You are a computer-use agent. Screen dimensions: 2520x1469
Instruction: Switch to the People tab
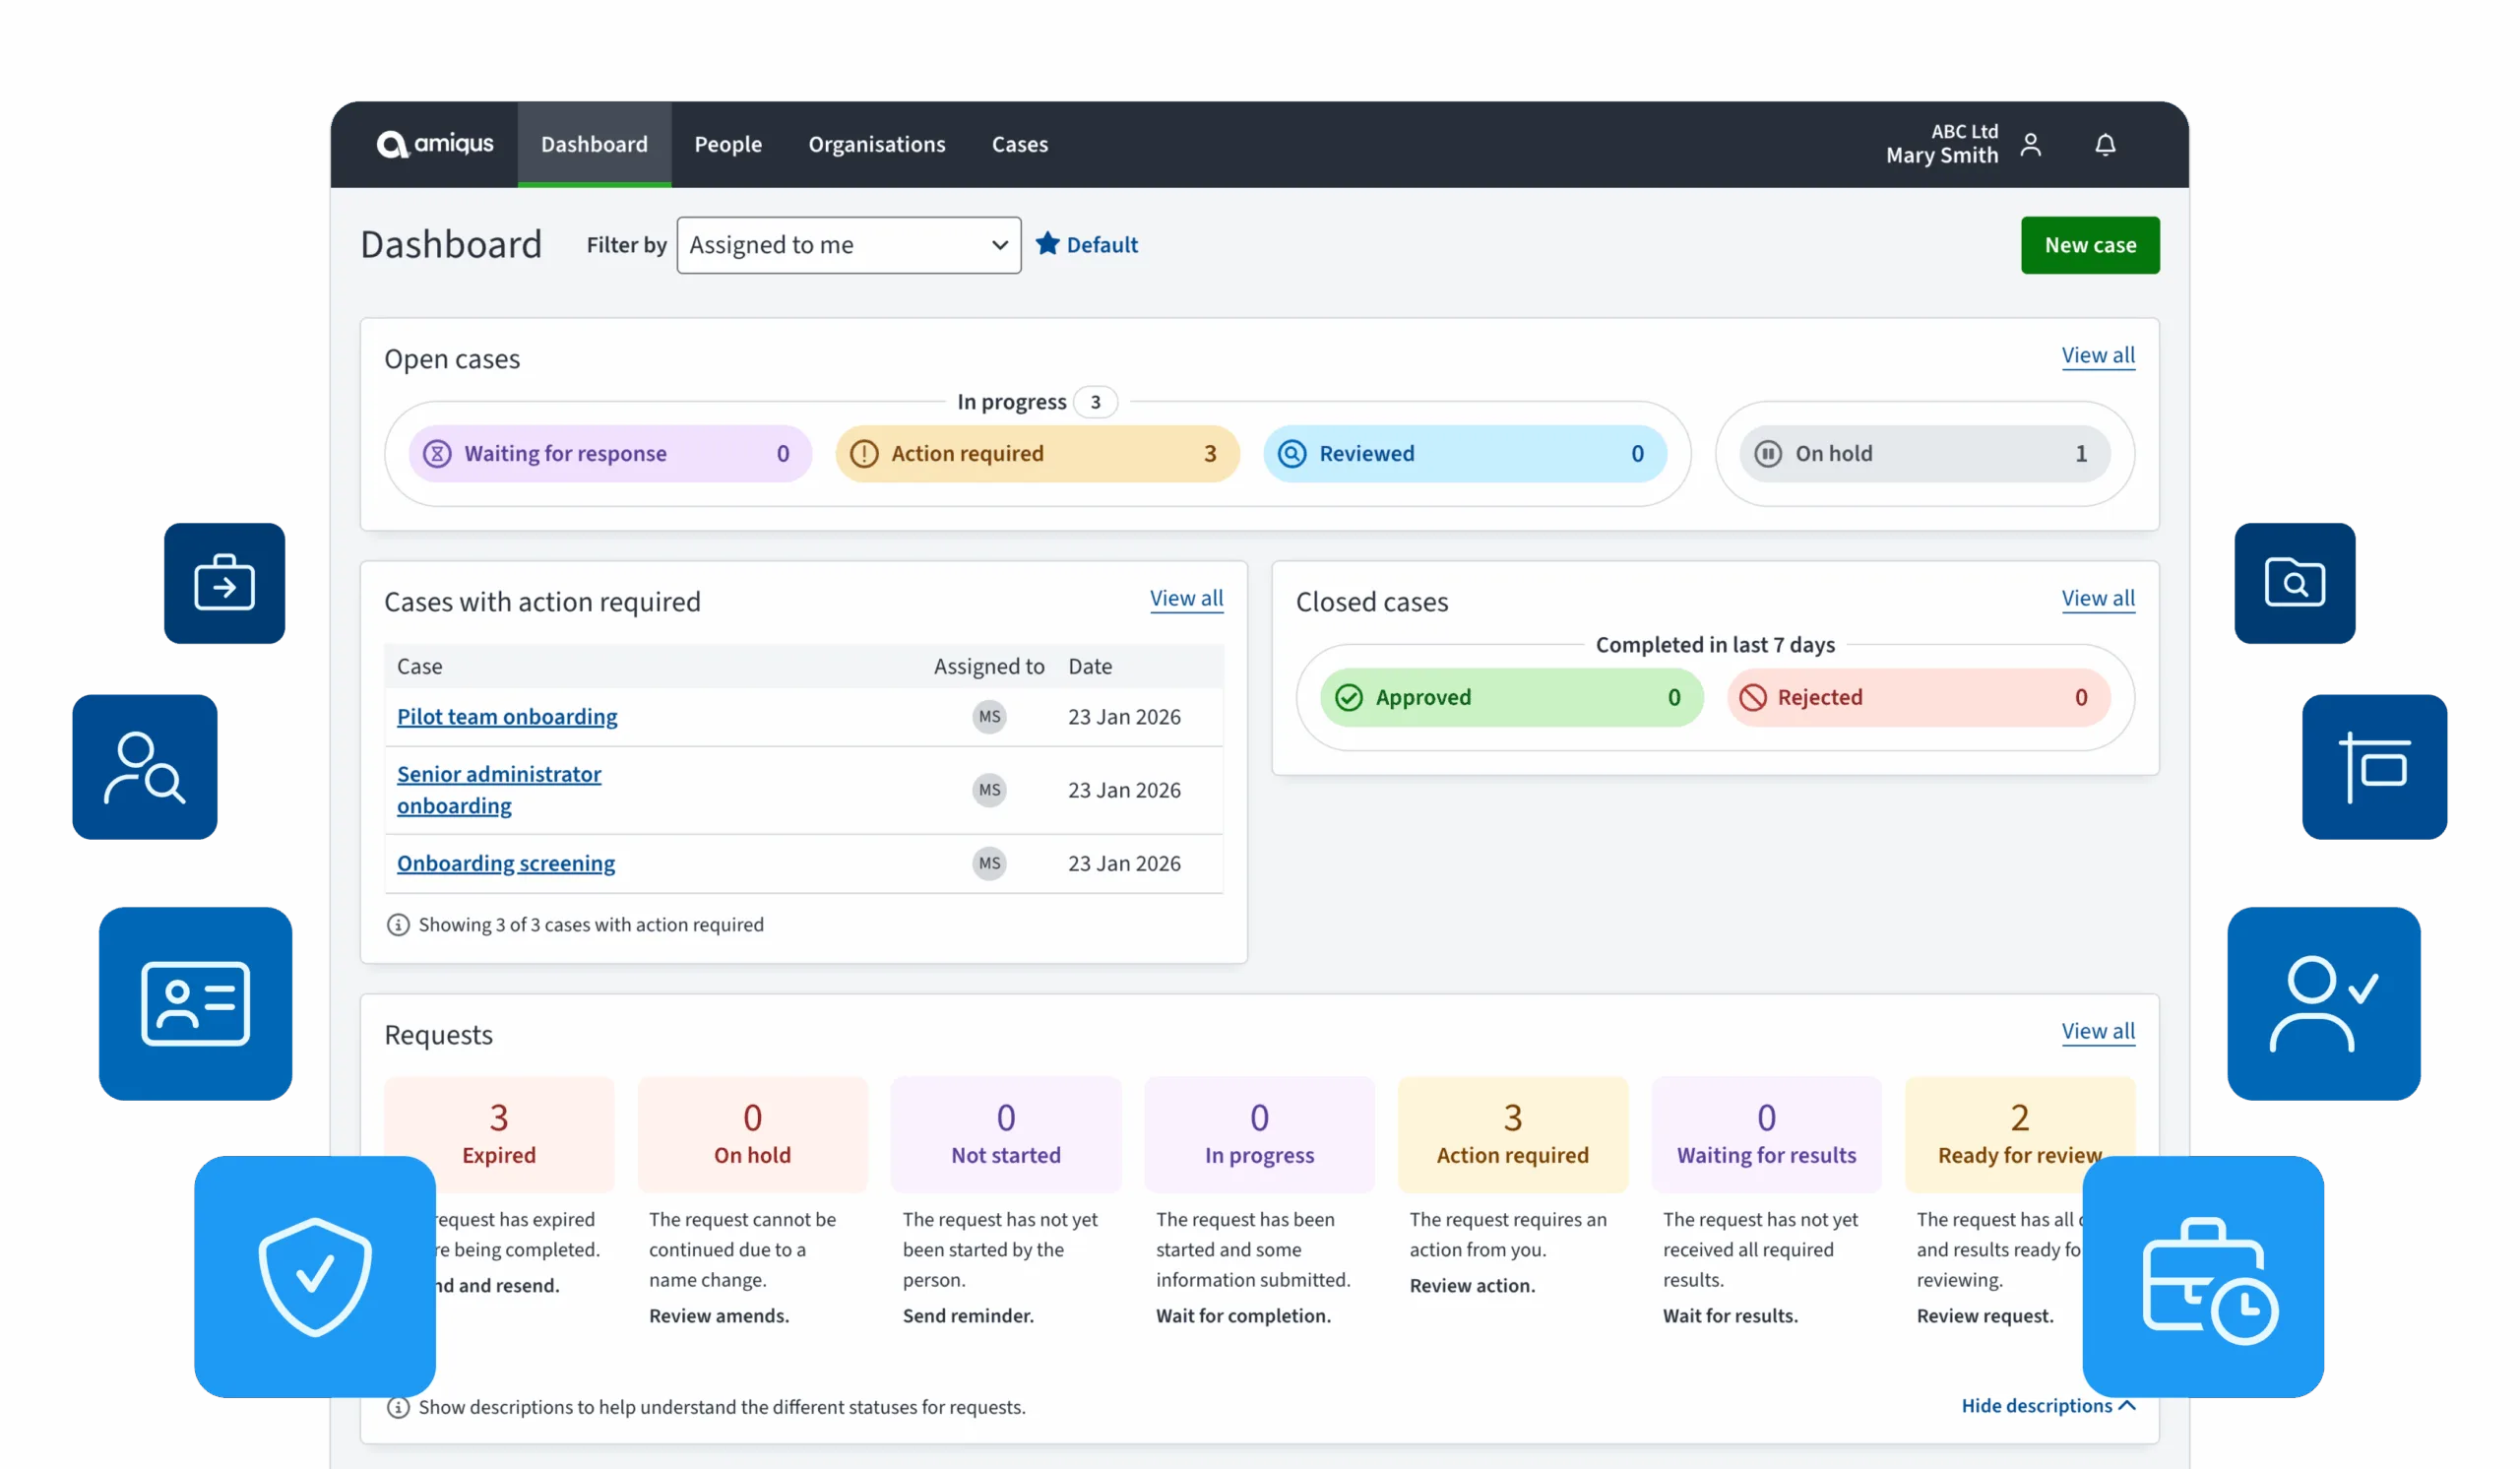click(x=728, y=144)
